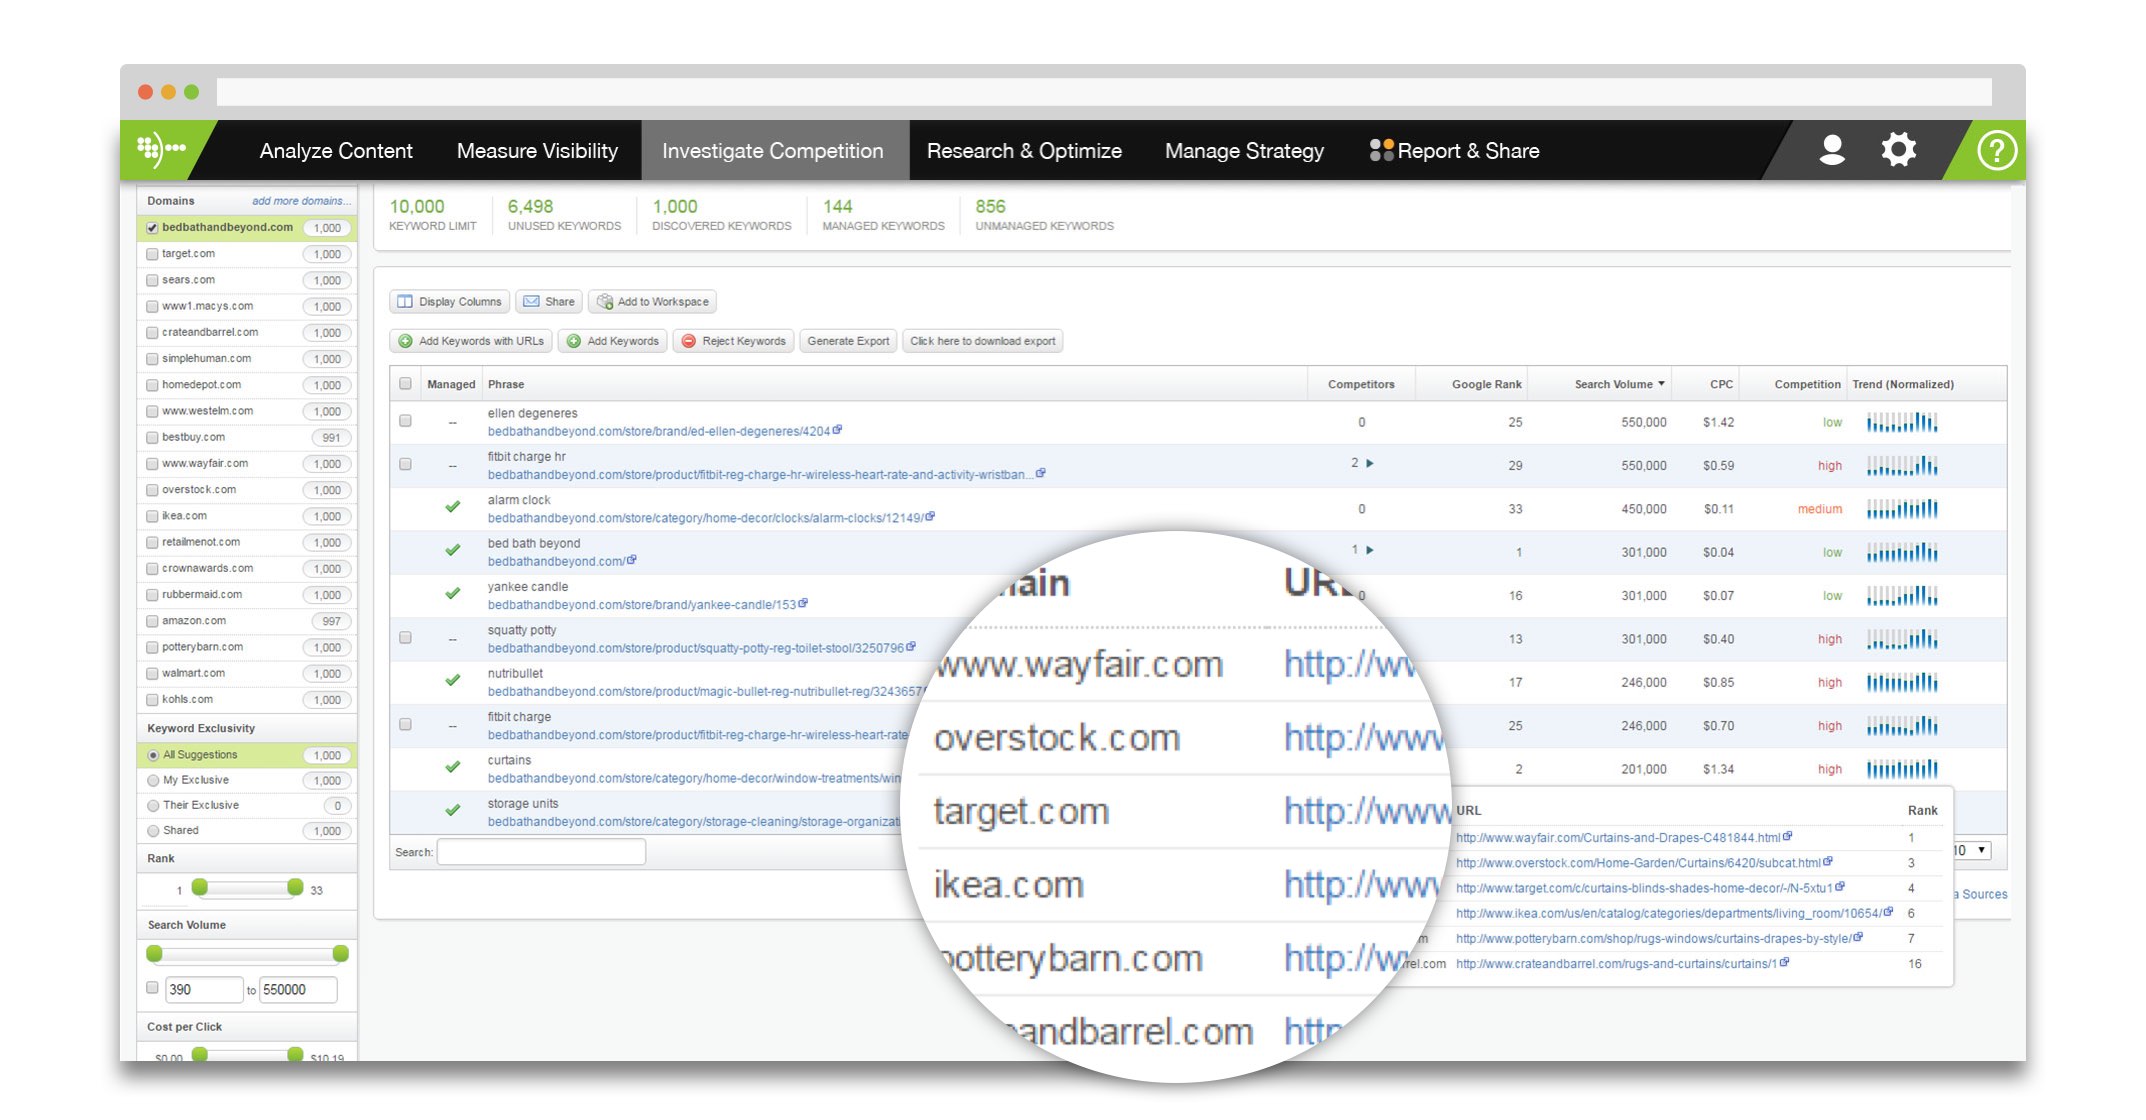Toggle the bedbathandbeyond.com domain checkbox
The image size is (2146, 1120).
tap(153, 228)
